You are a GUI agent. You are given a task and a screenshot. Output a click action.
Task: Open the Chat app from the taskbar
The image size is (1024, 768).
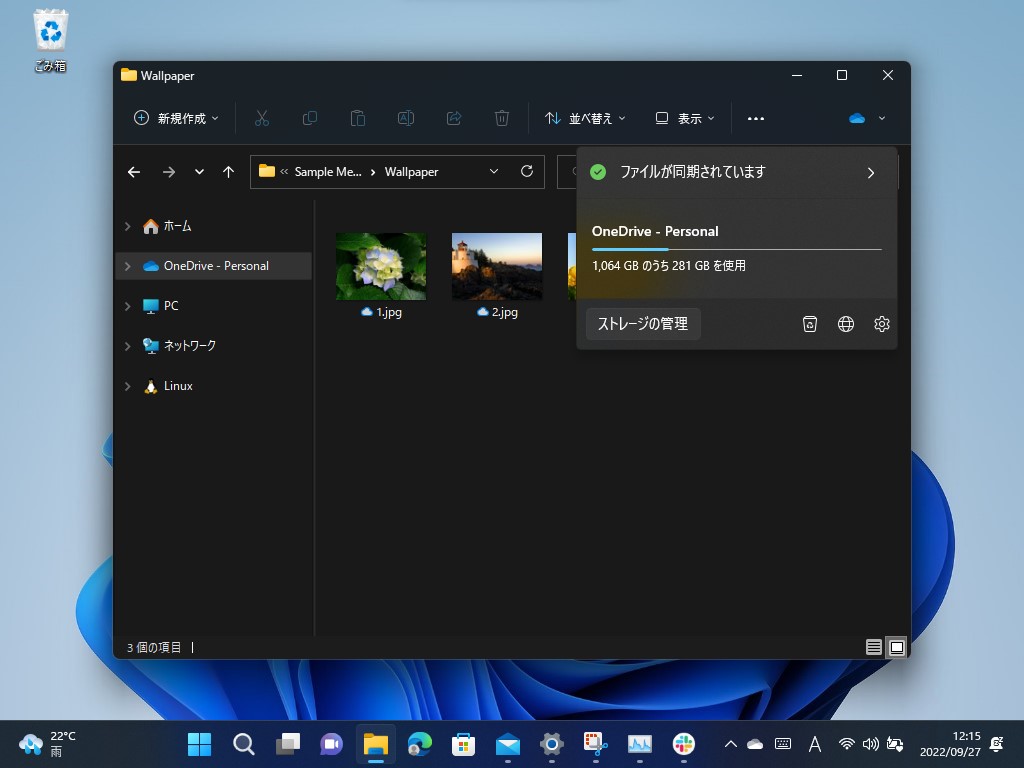tap(331, 744)
